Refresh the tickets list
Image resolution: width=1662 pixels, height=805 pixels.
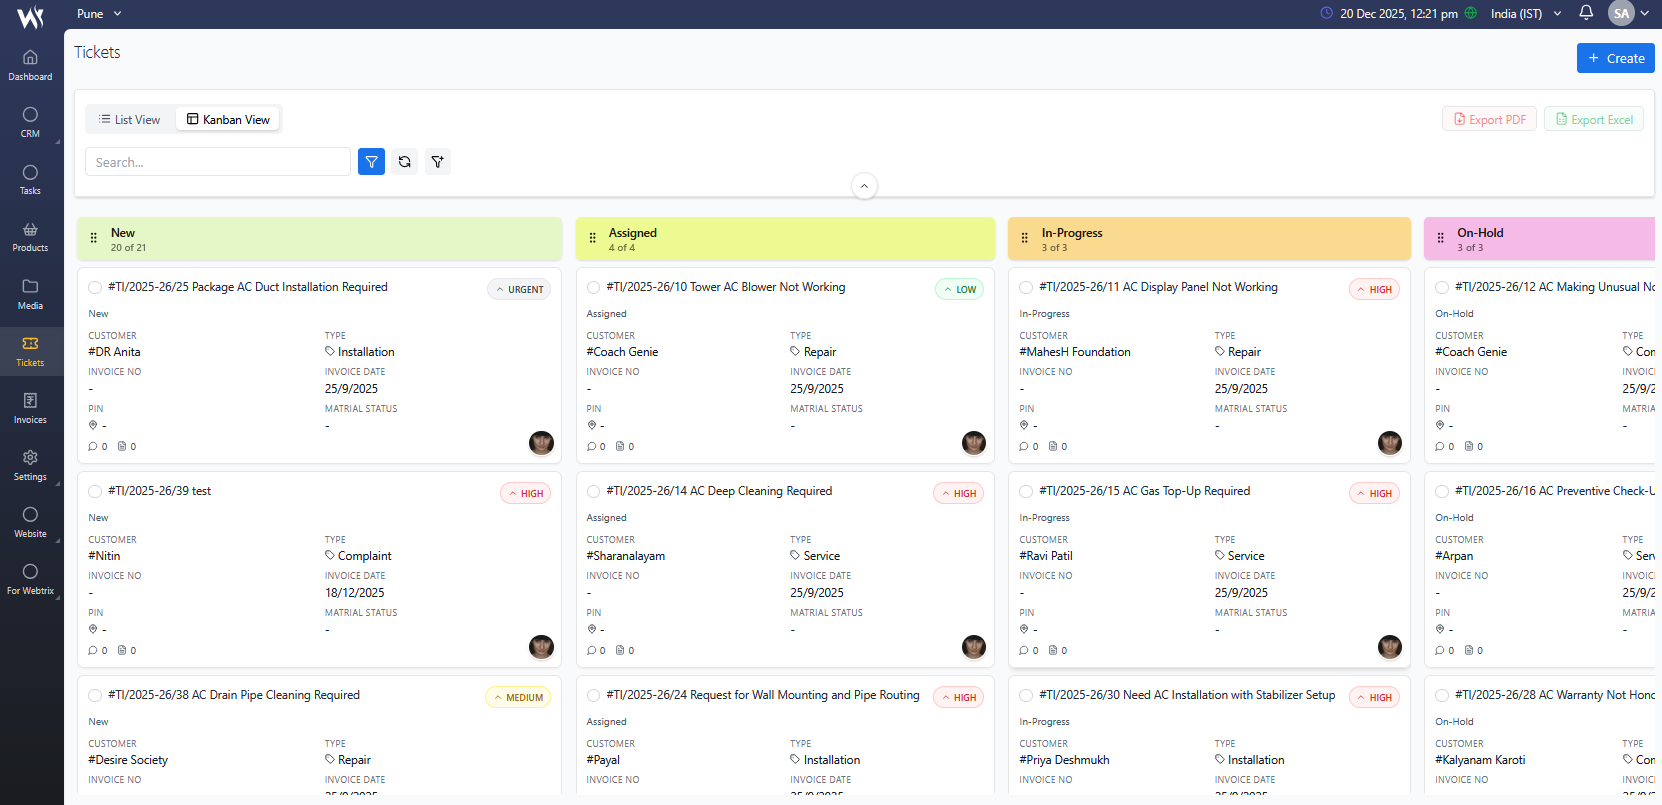click(405, 162)
